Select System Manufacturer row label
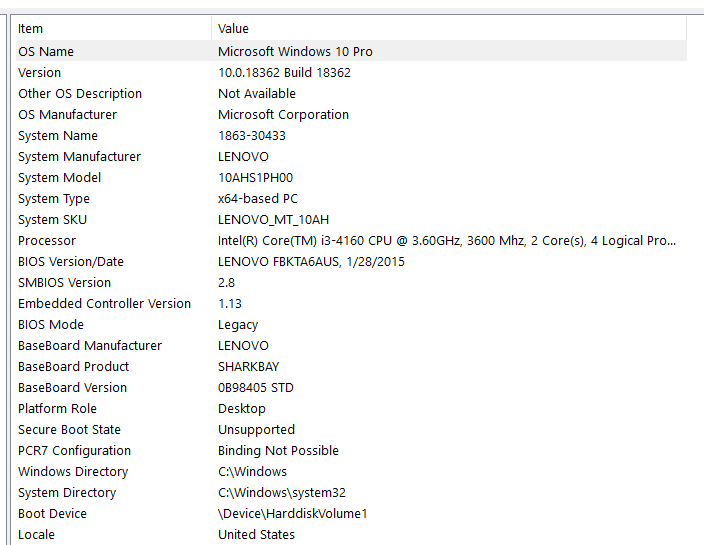Screen dimensions: 704x545 [x=79, y=157]
